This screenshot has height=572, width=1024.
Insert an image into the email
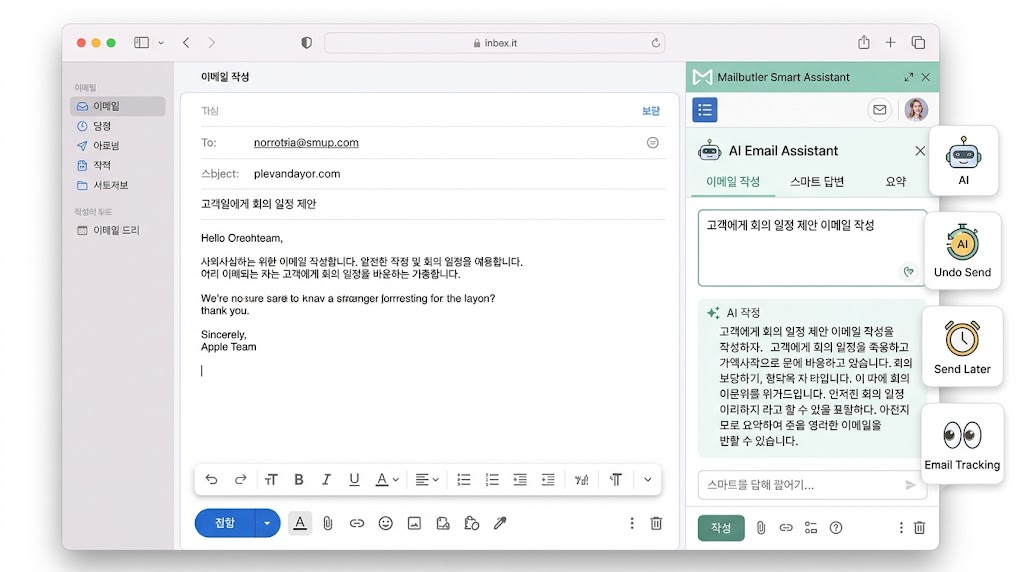414,523
